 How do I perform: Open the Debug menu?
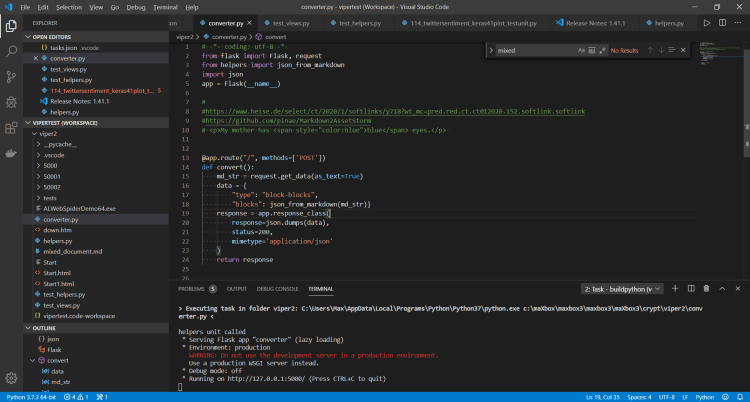point(136,7)
